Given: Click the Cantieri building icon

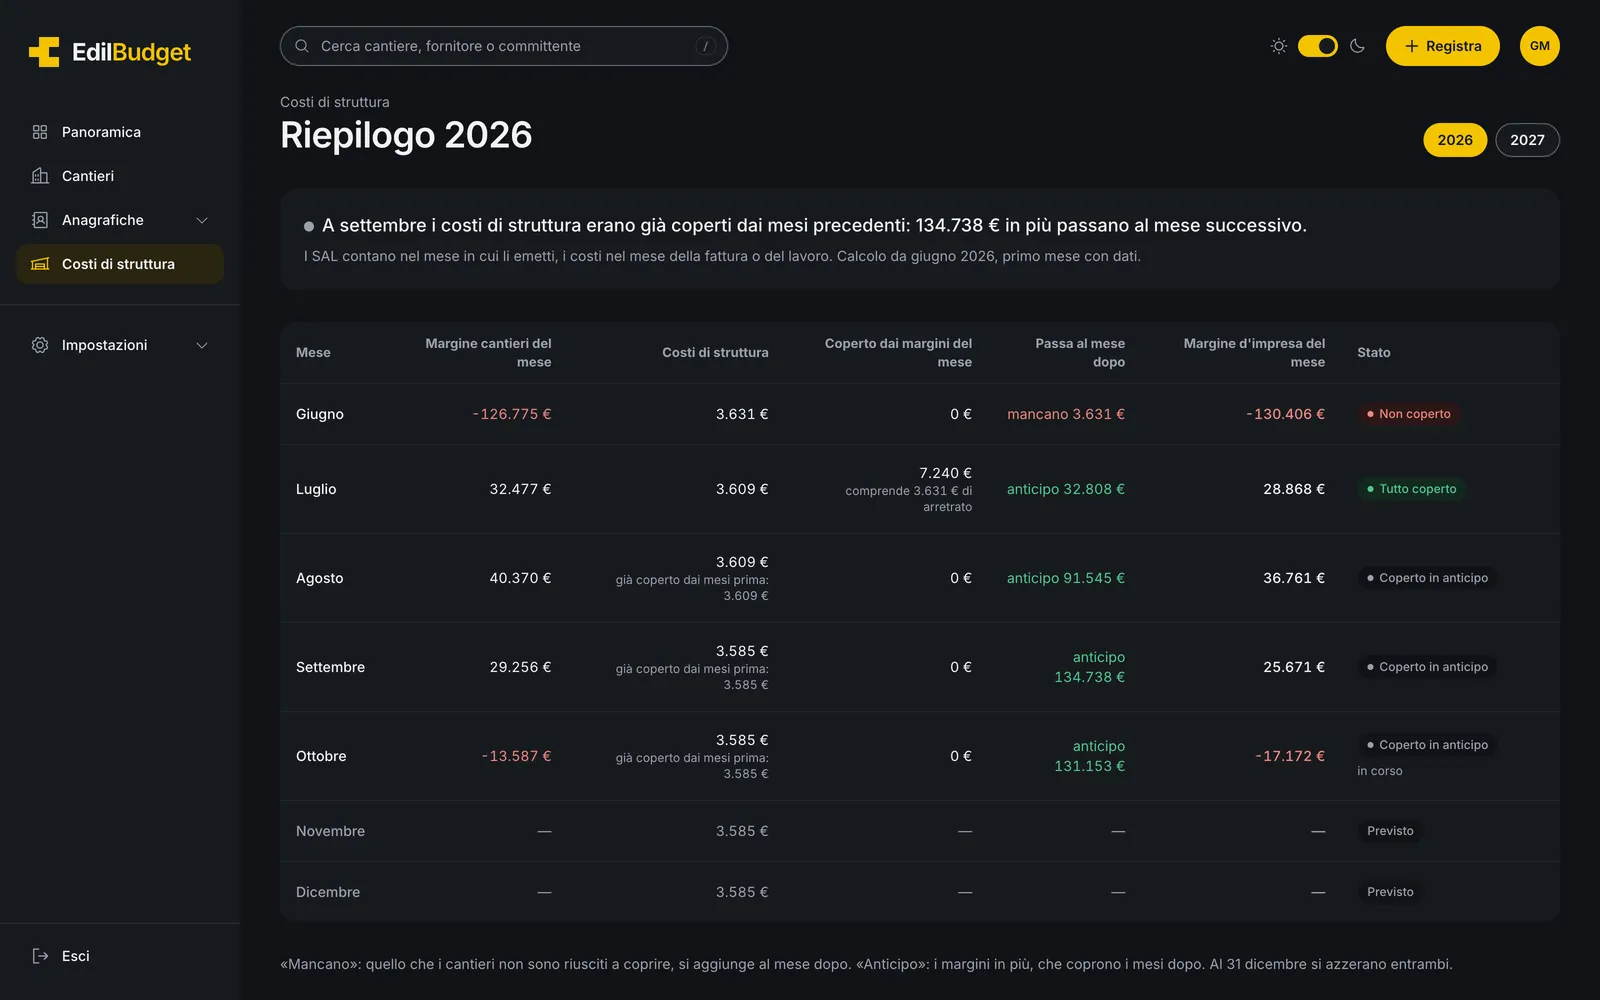Looking at the screenshot, I should (x=40, y=176).
